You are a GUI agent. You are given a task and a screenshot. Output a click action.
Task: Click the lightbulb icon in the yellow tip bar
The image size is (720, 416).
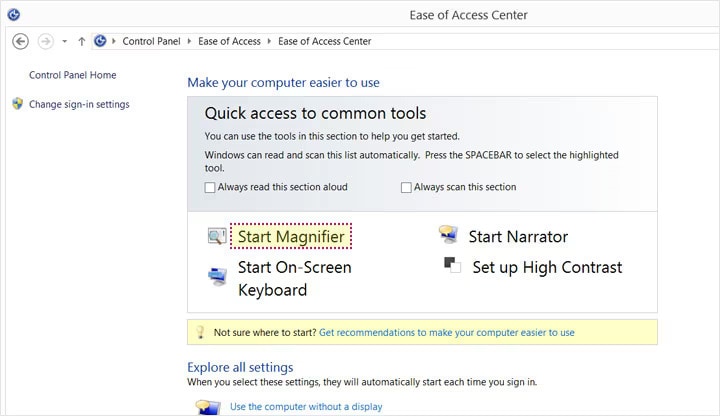point(199,332)
